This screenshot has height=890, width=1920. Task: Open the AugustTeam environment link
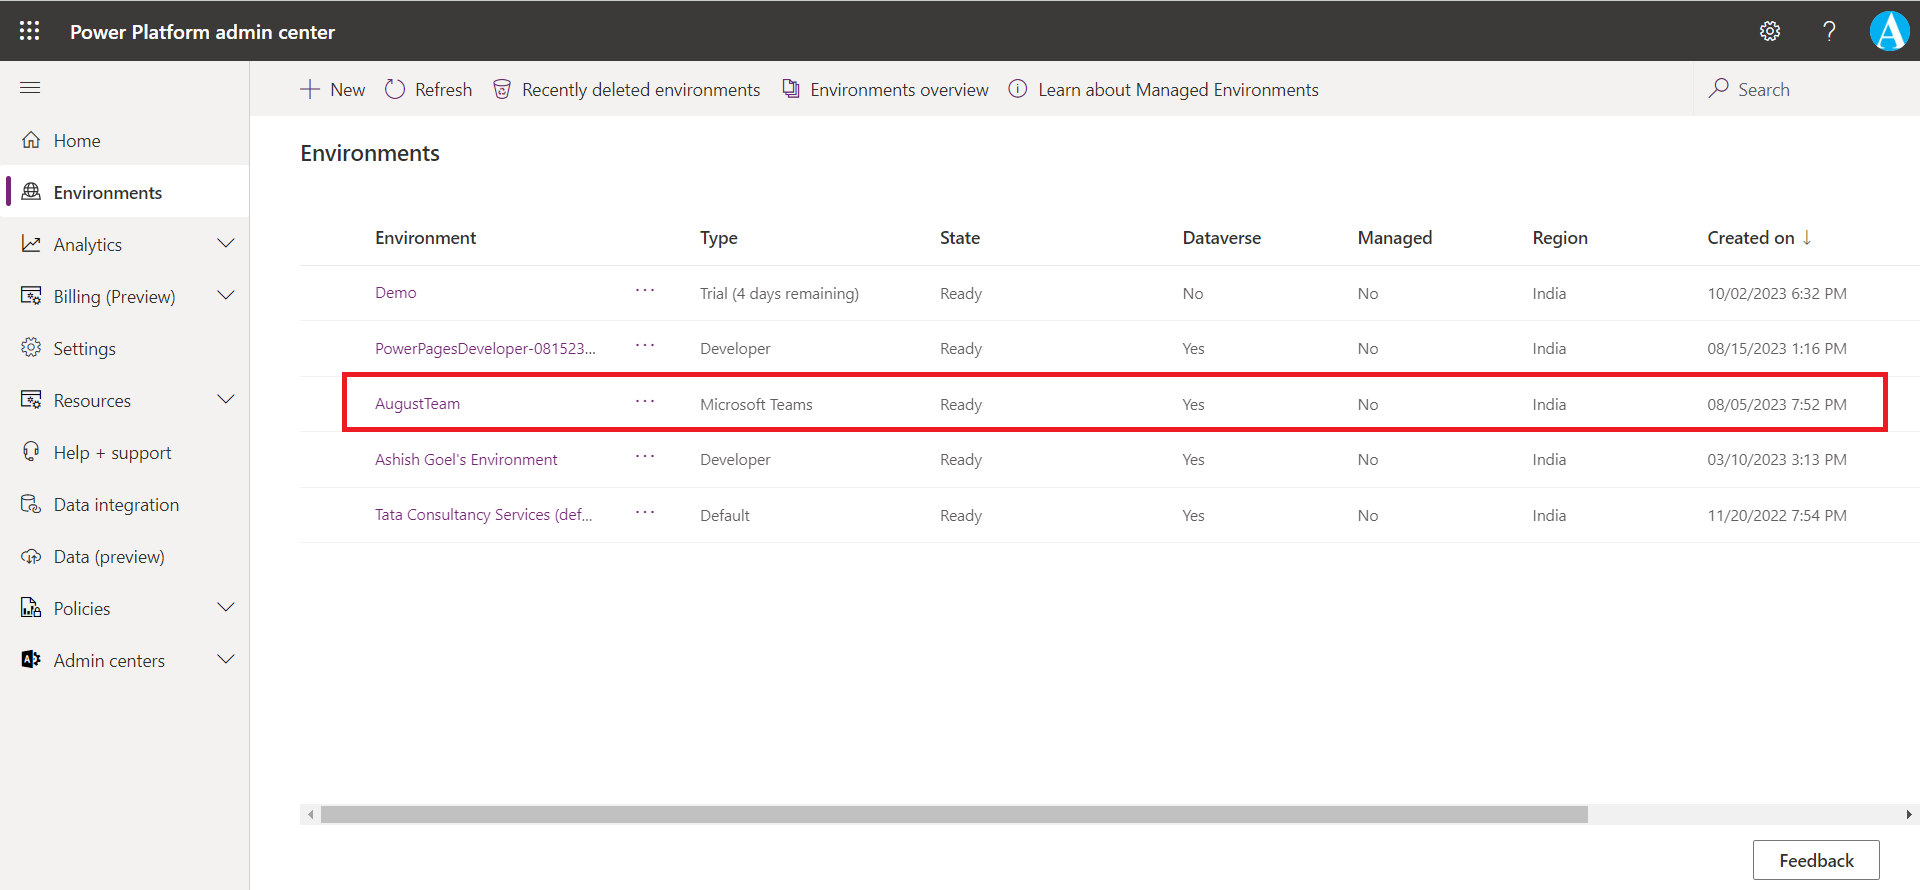pos(417,404)
